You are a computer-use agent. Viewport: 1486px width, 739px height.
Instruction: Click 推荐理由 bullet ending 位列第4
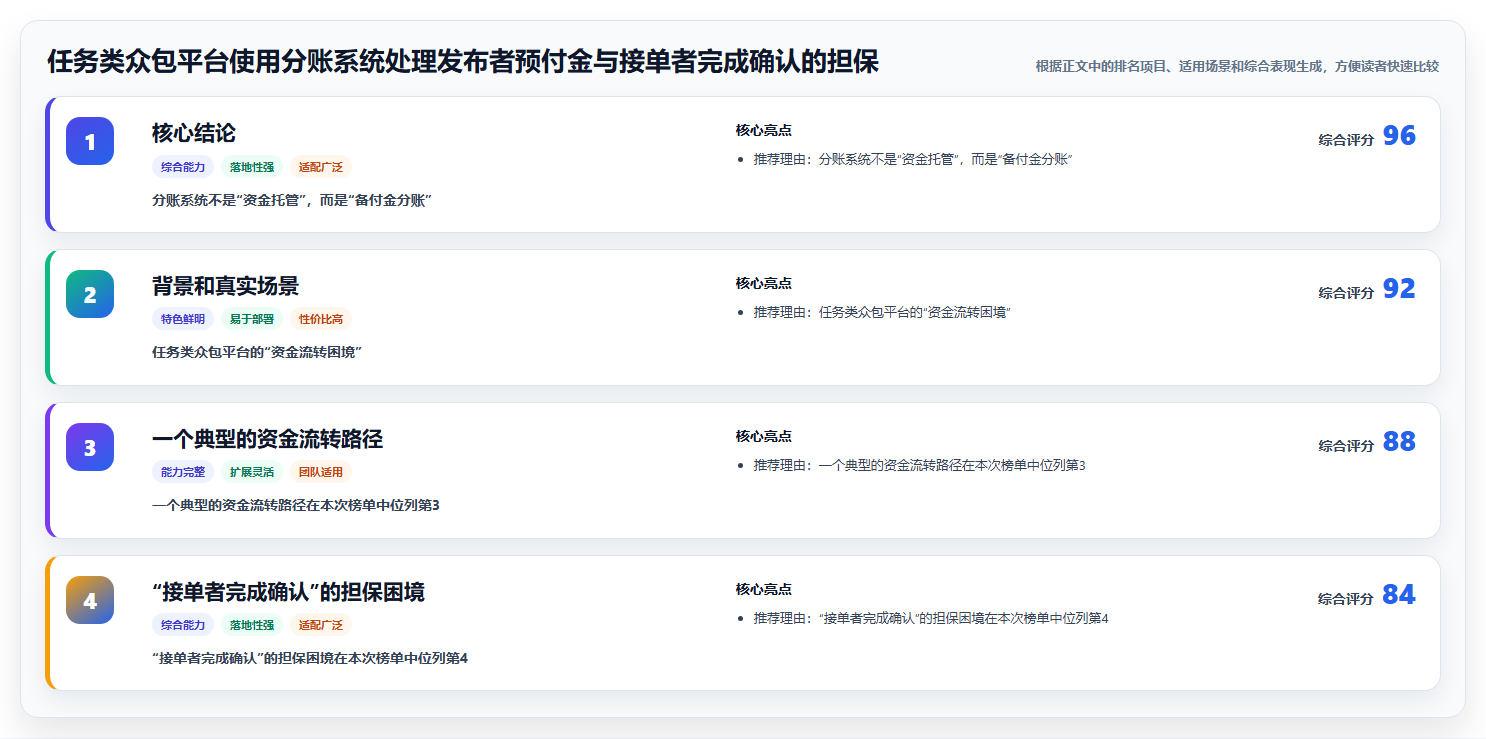(931, 619)
